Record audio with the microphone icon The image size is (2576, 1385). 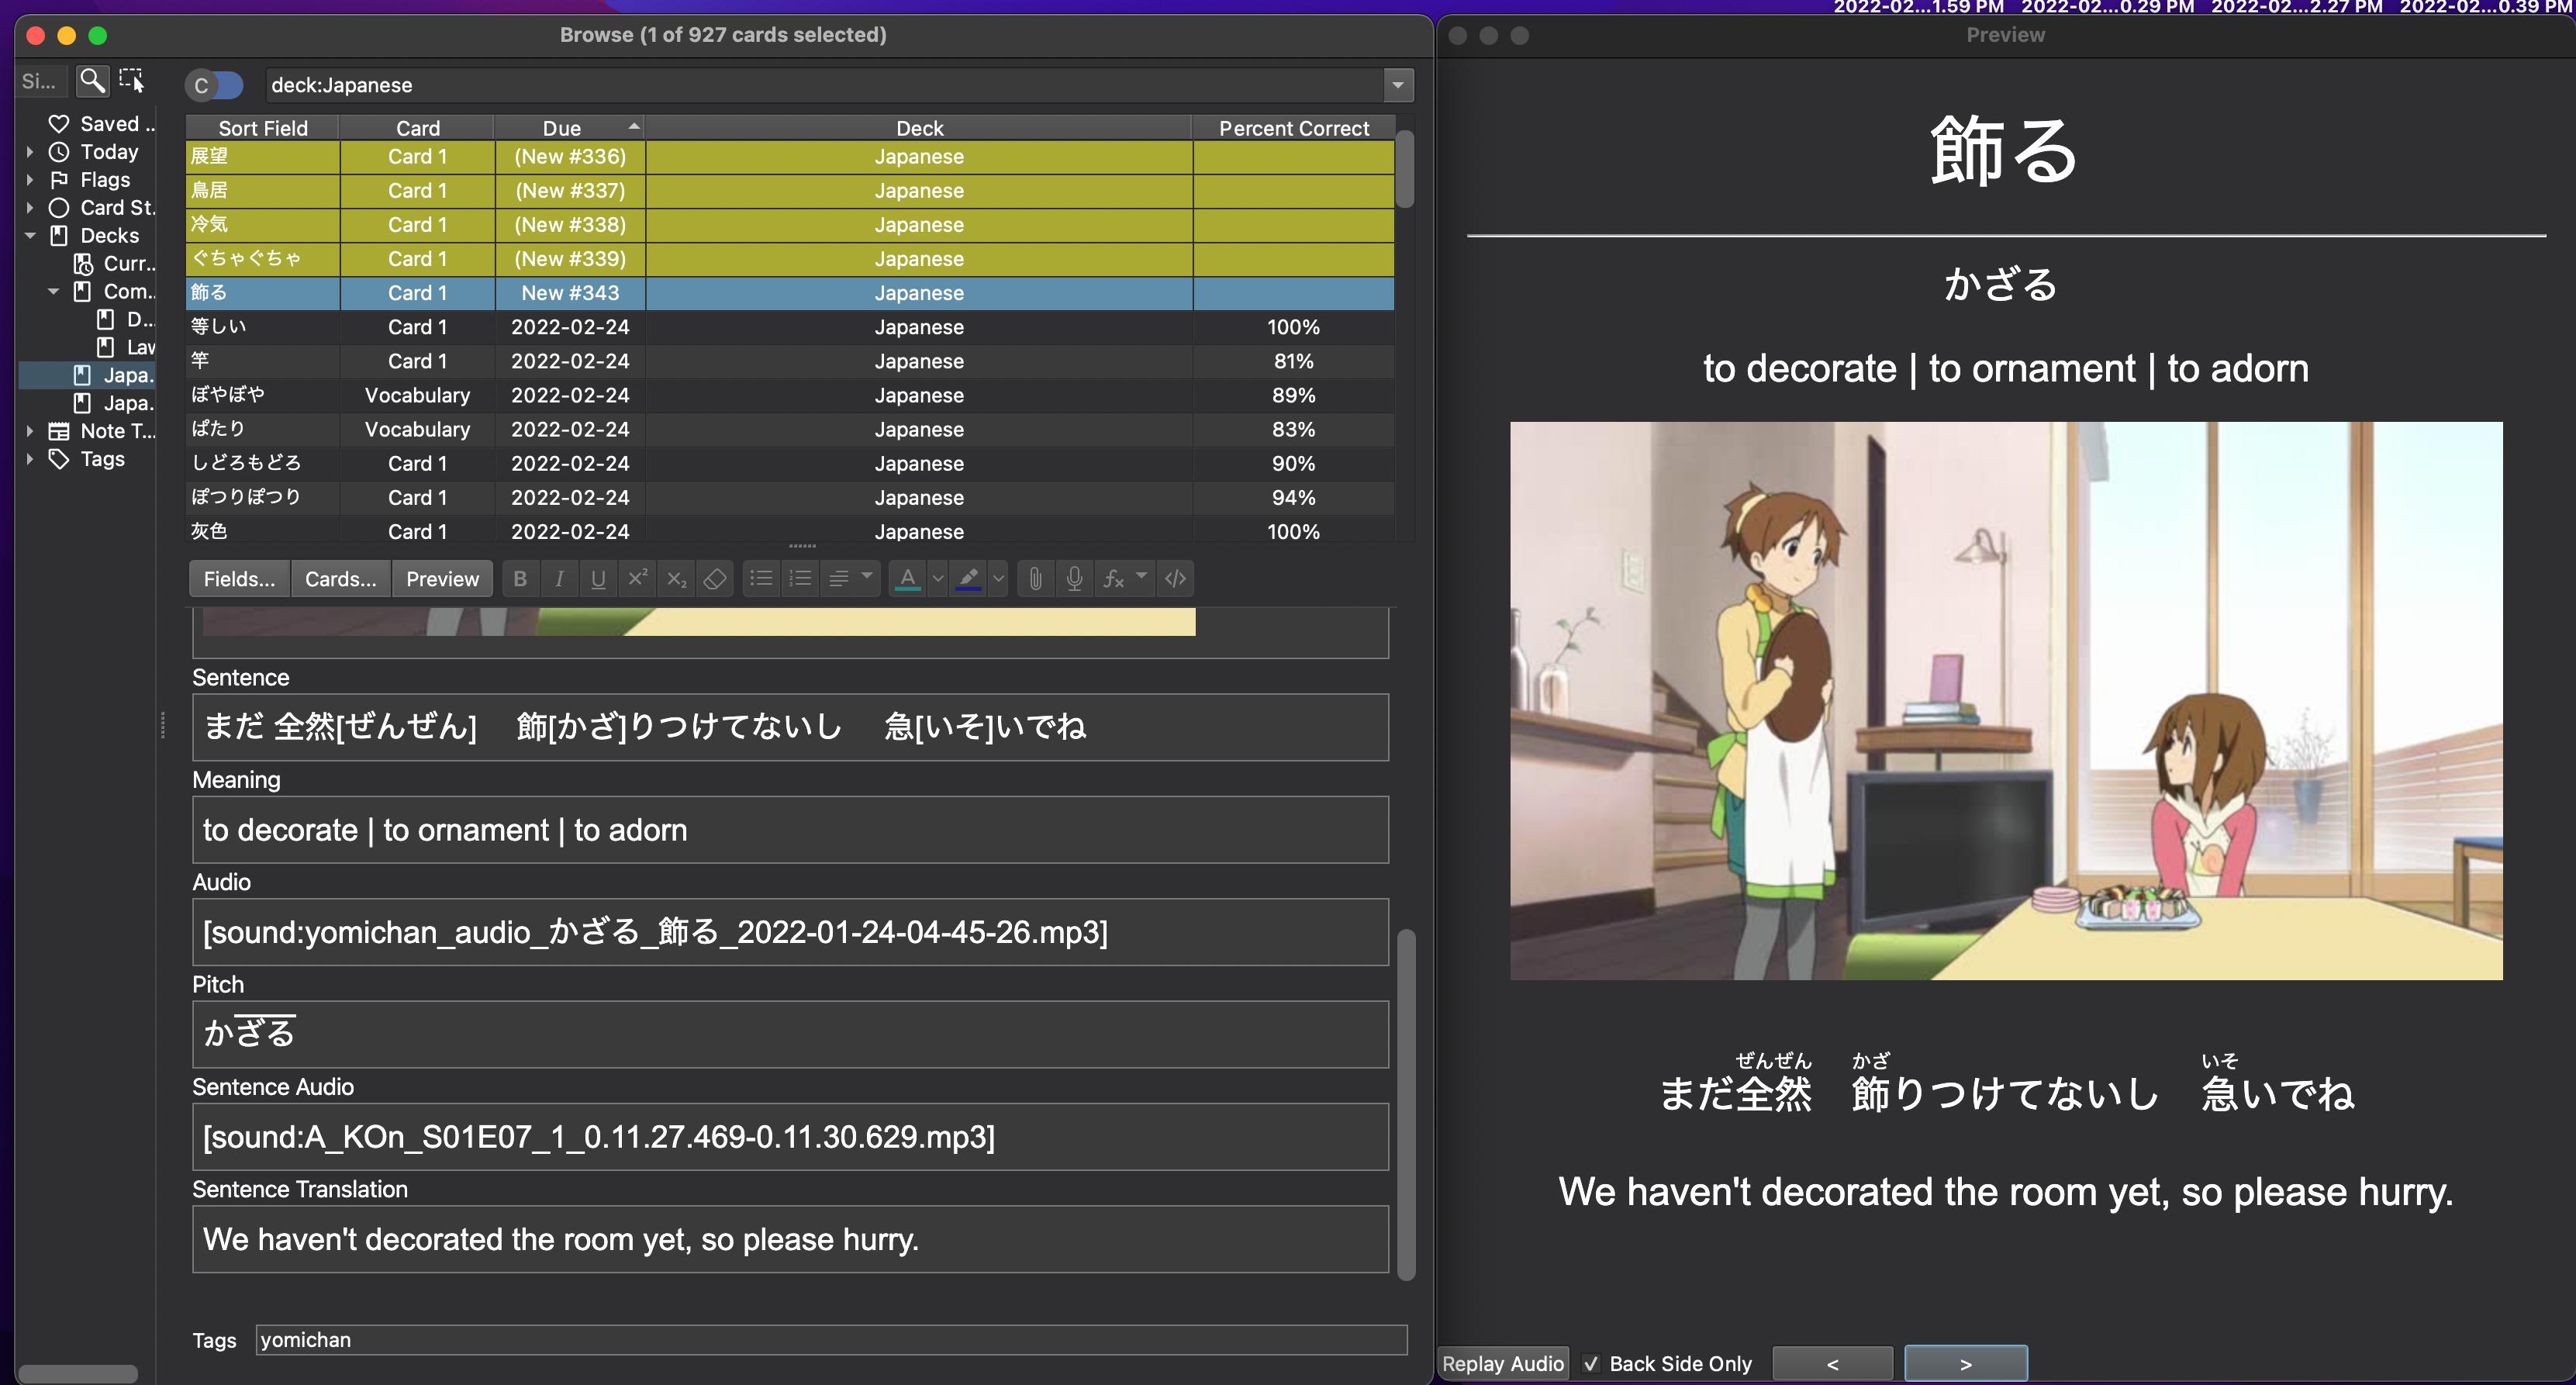coord(1075,579)
